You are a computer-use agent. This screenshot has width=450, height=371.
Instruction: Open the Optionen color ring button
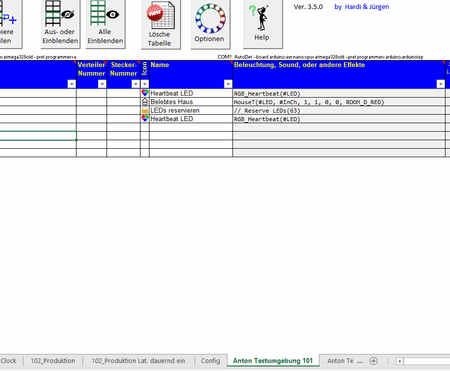(x=210, y=24)
